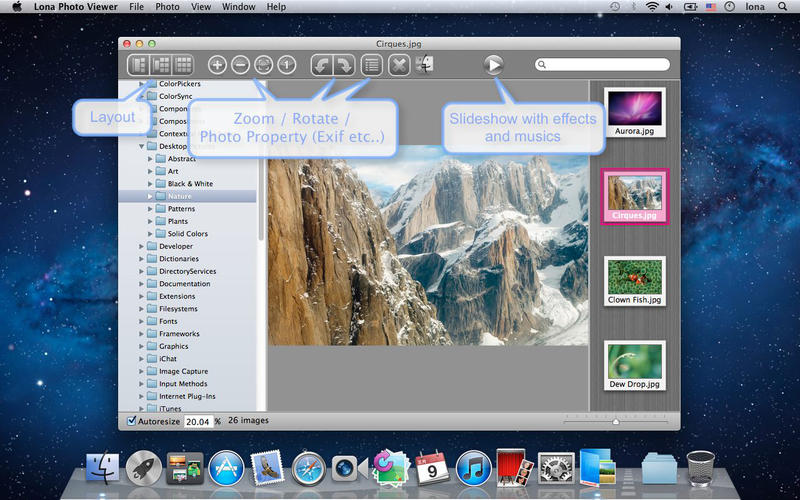Rotate photo left with the counterclockwise arrow
This screenshot has width=800, height=500.
(x=322, y=65)
